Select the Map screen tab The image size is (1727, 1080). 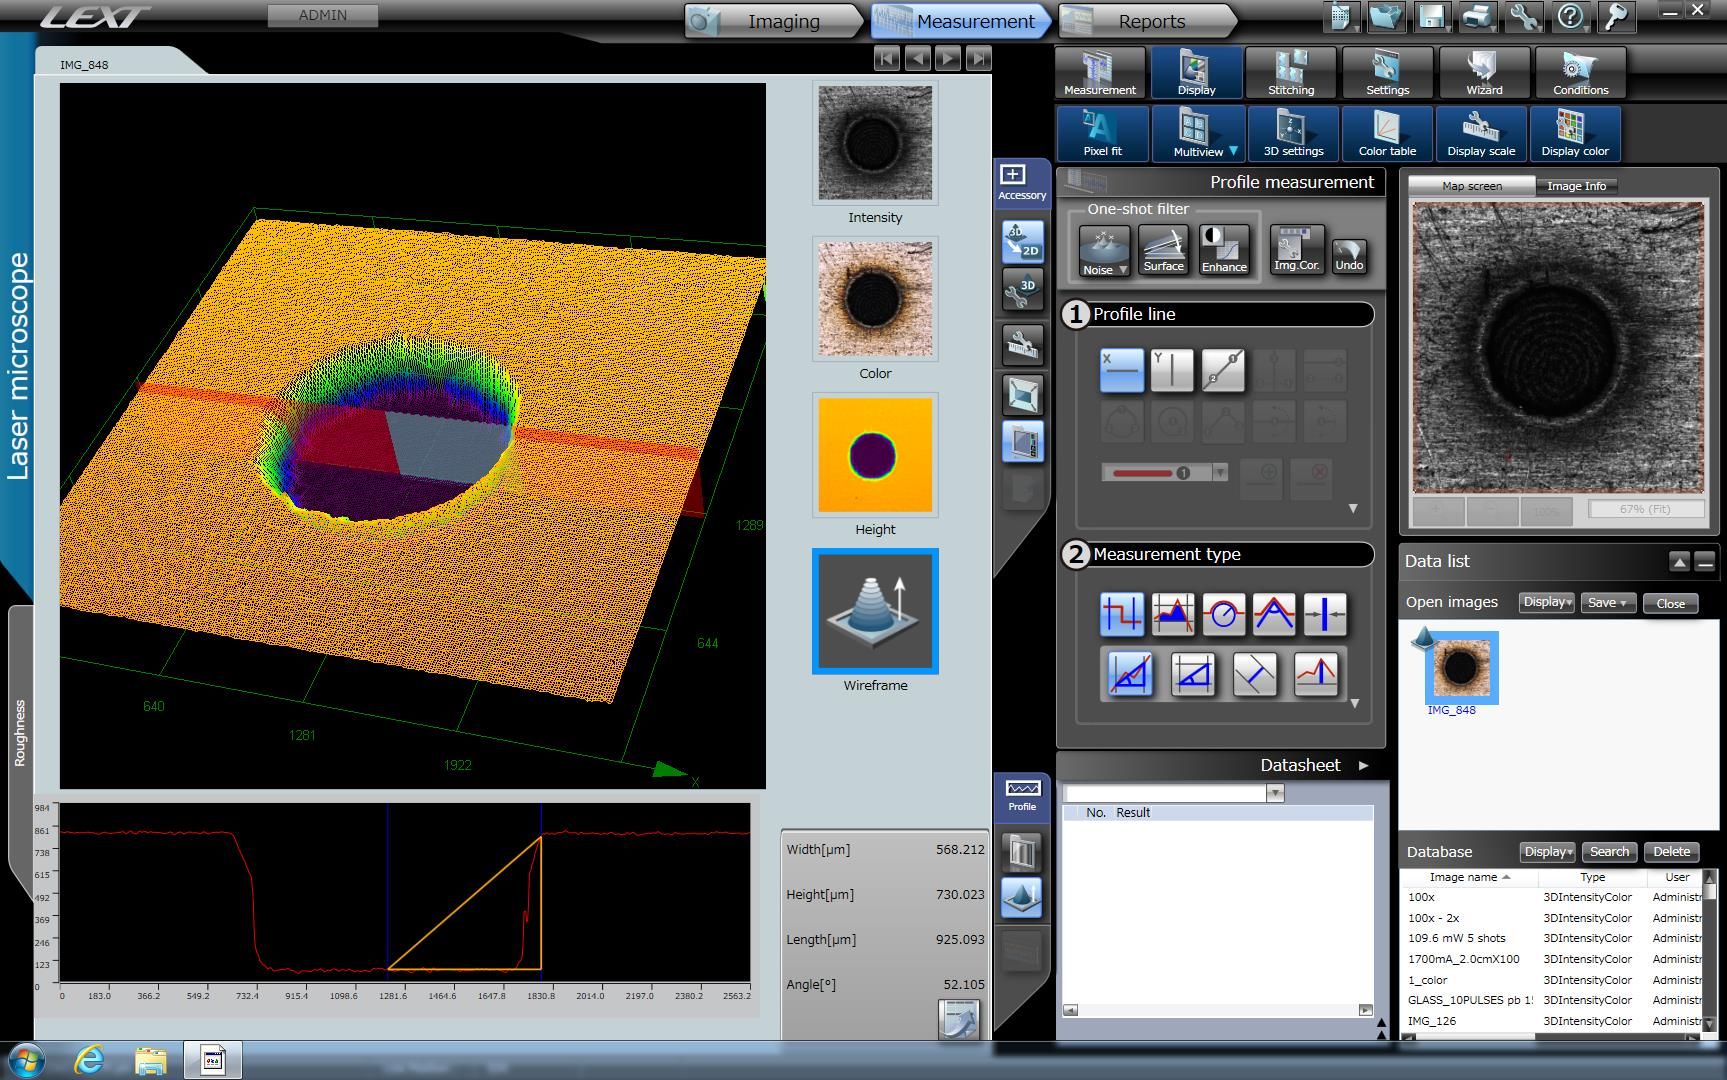(1471, 186)
